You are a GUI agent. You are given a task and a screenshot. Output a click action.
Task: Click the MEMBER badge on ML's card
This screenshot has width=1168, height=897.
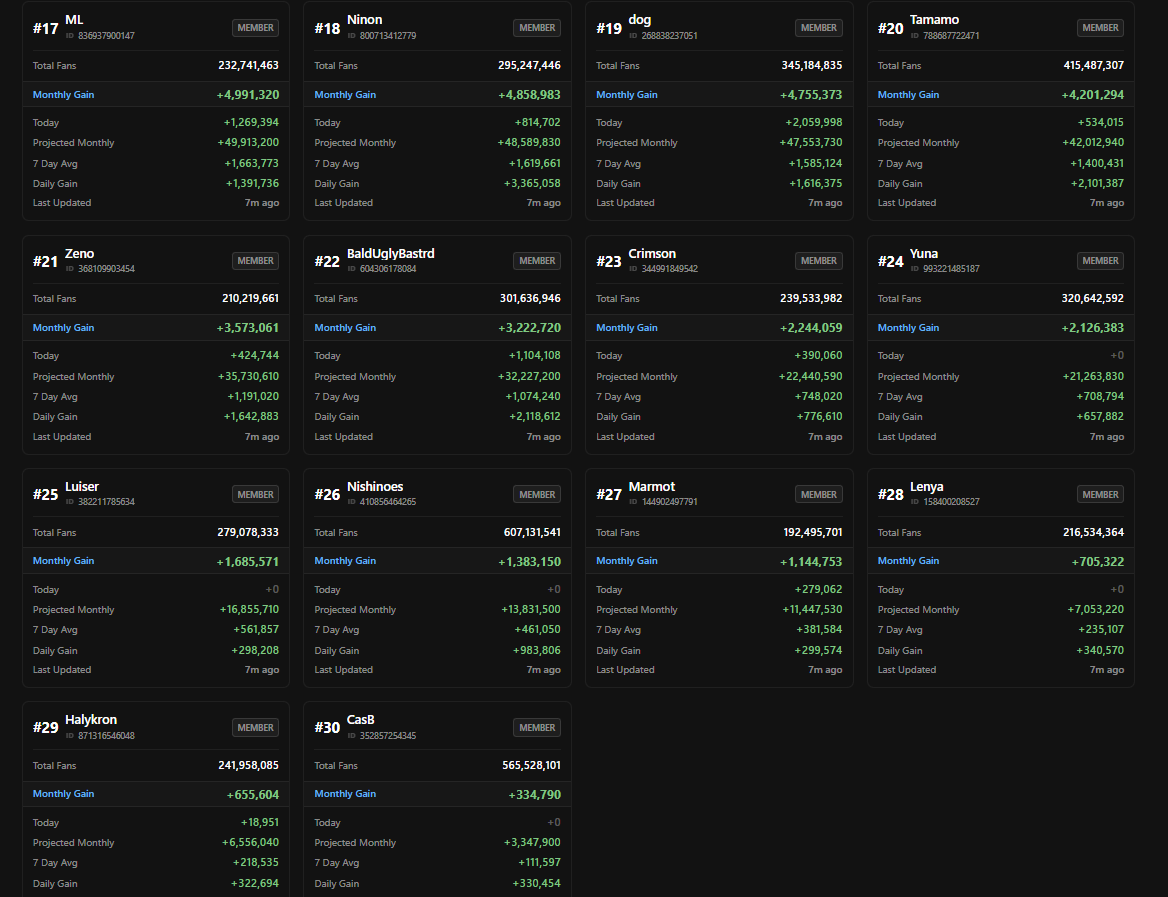pos(256,28)
